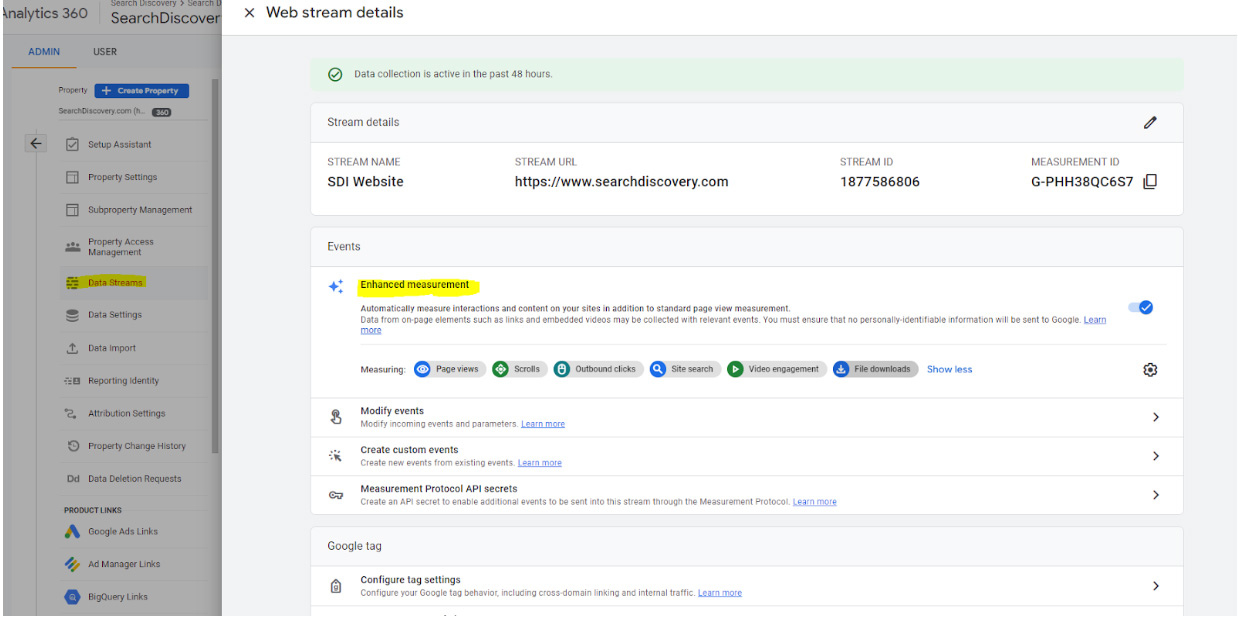Click the Video engagement chip
The height and width of the screenshot is (617, 1238).
[x=776, y=369]
